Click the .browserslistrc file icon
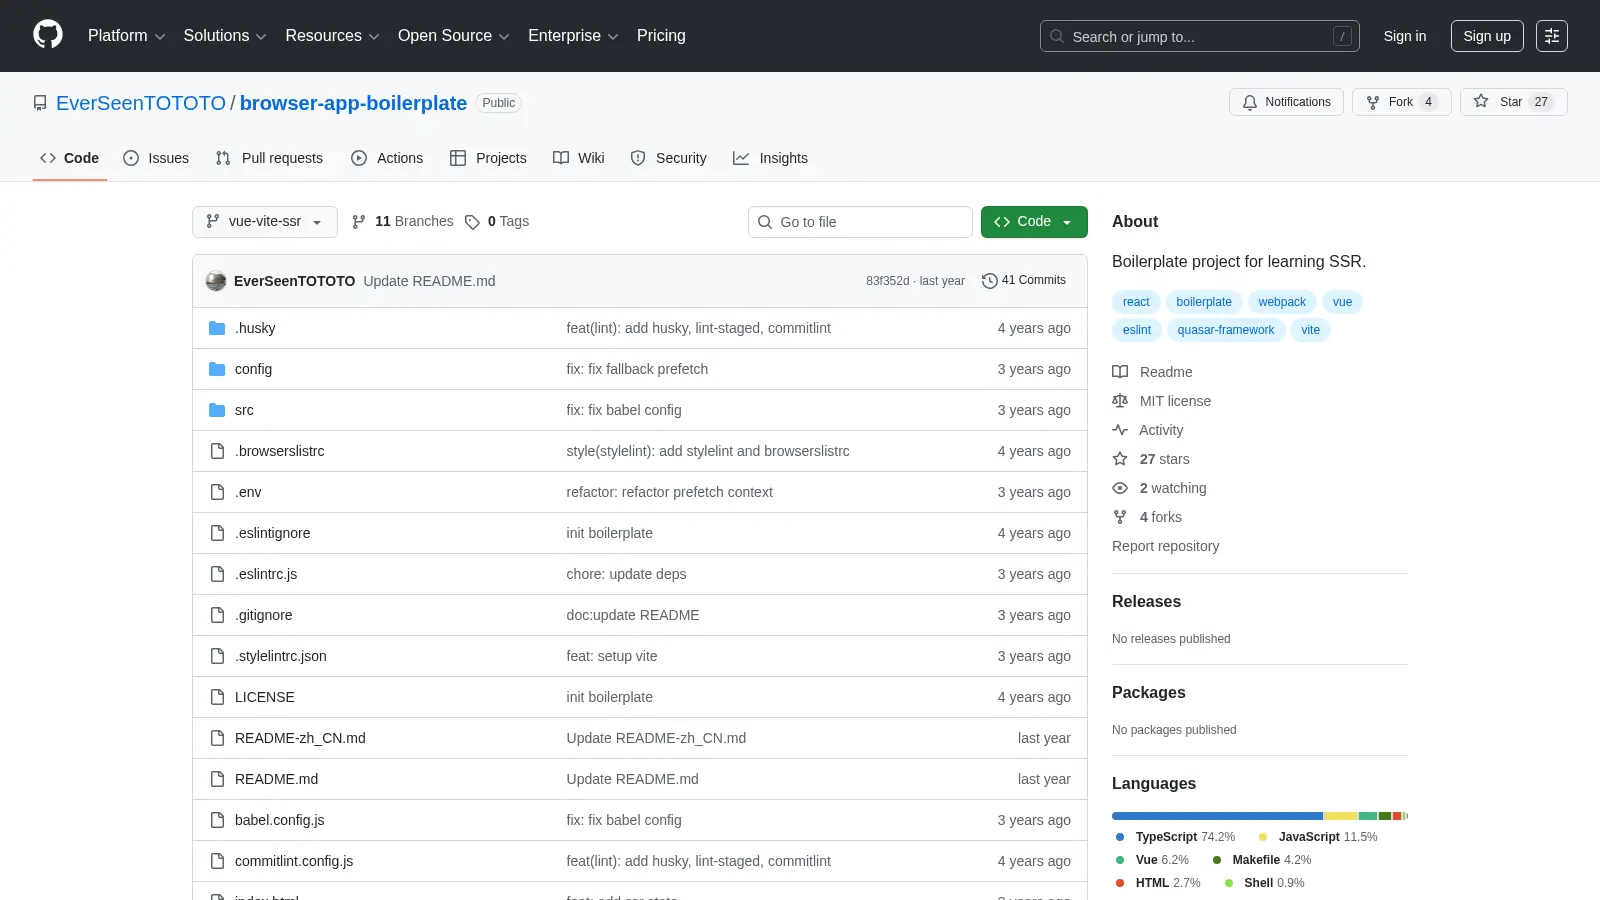 coord(217,451)
